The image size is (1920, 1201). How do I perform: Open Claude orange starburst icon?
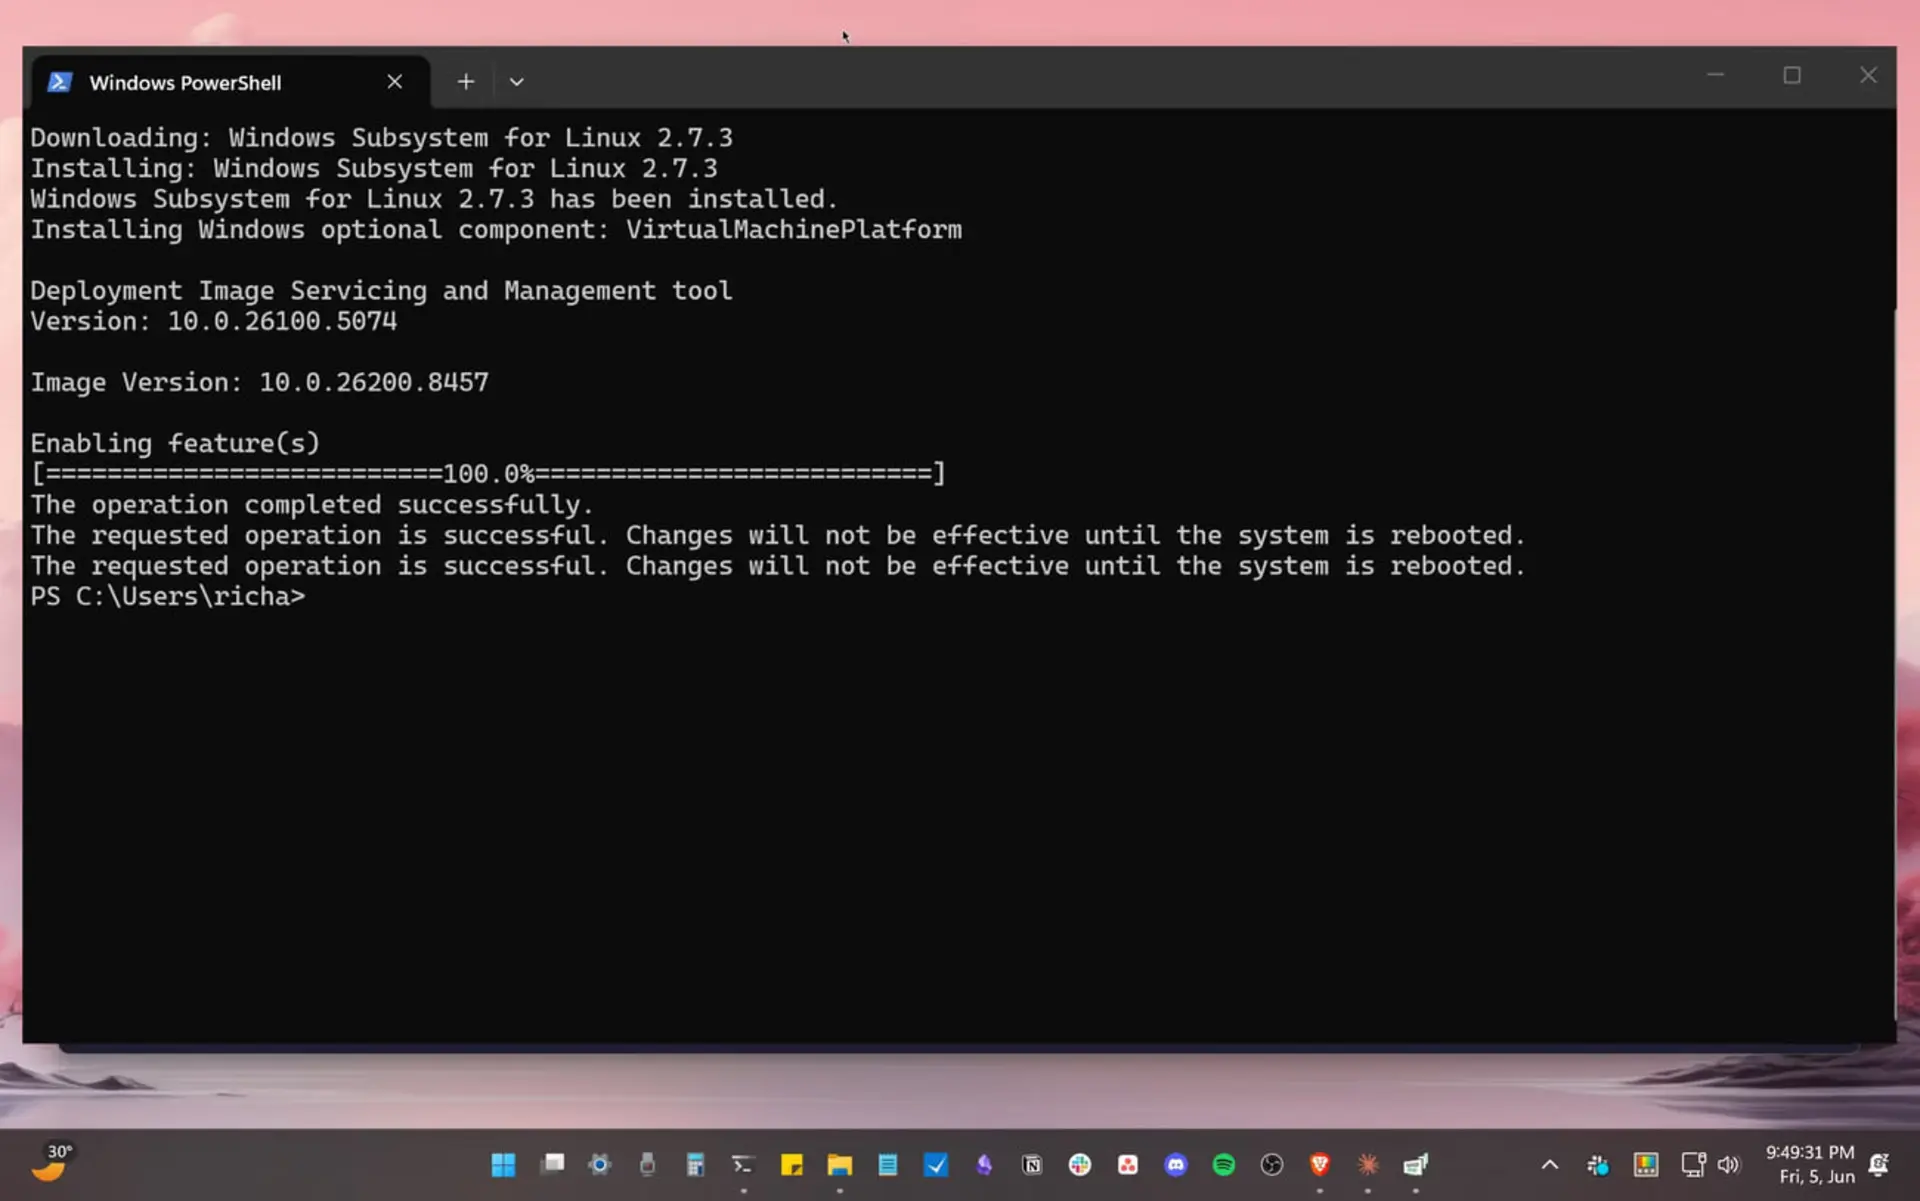[1368, 1164]
